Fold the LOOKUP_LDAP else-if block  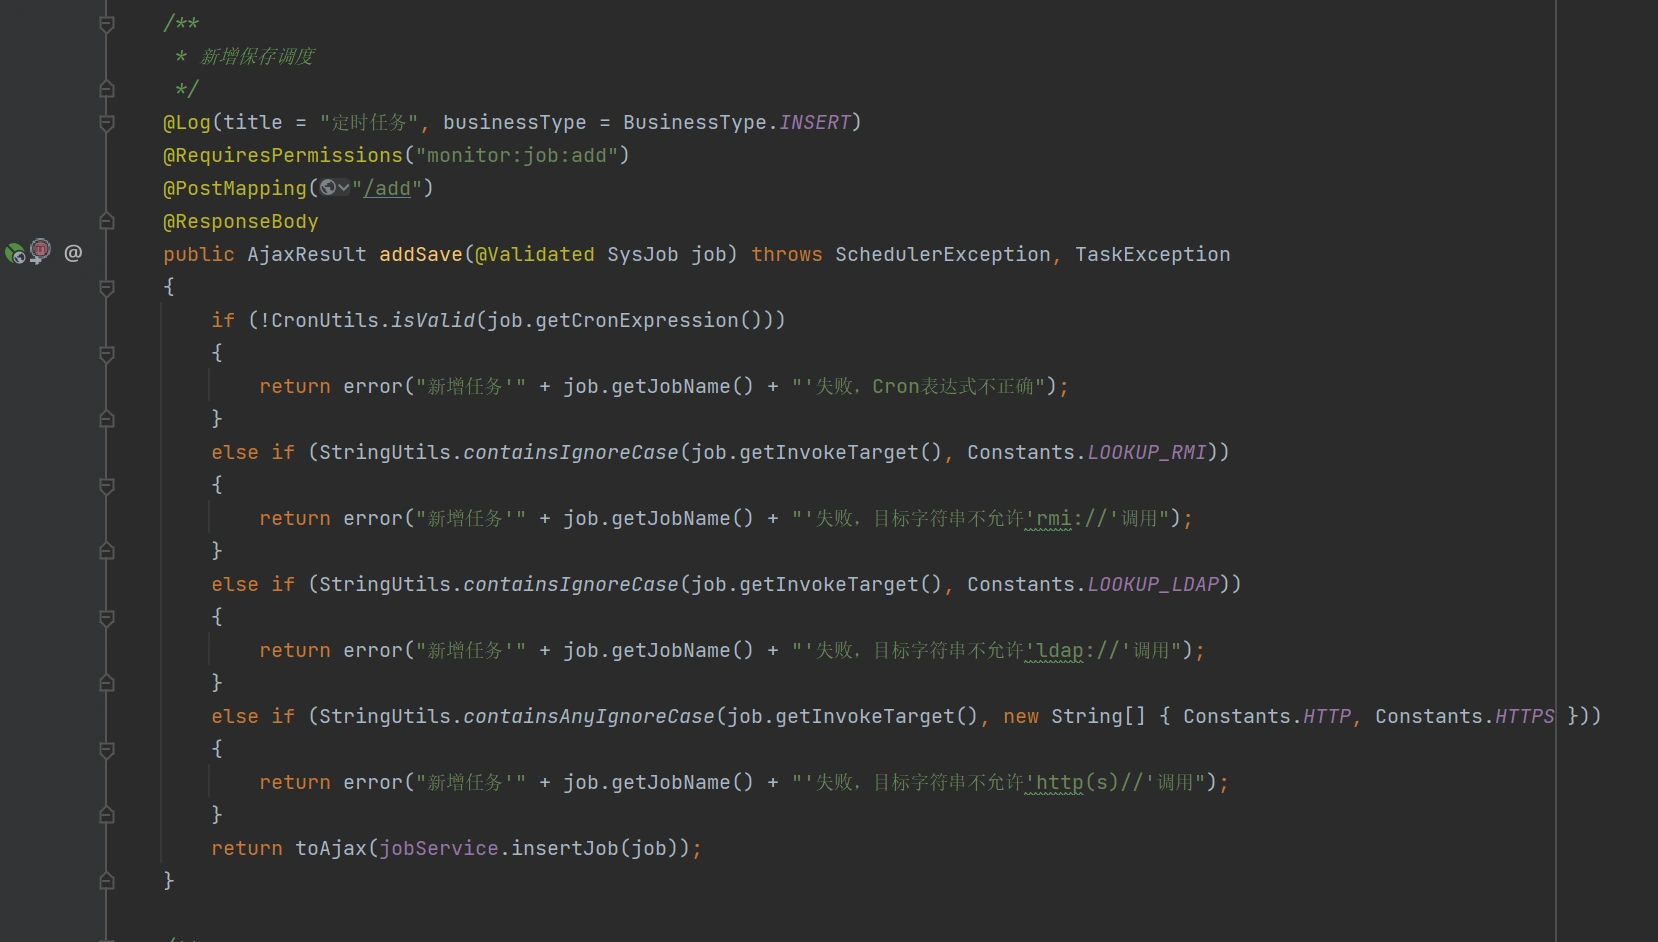(107, 618)
